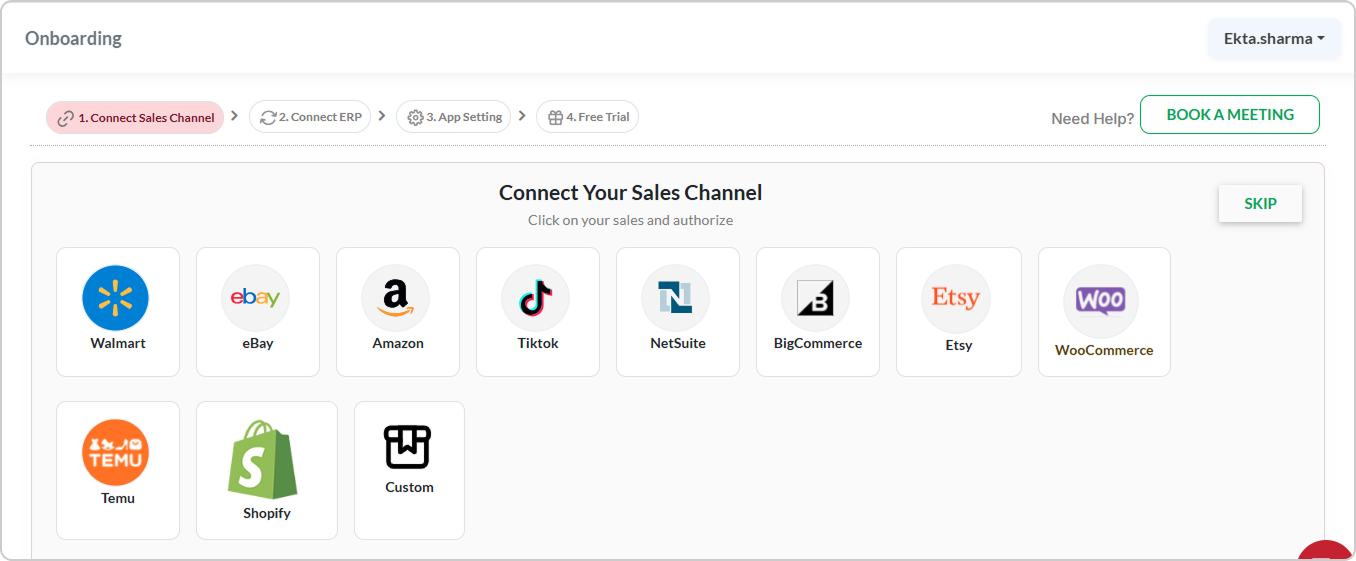This screenshot has width=1356, height=561.
Task: Switch to step 2 Connect ERP
Action: click(310, 117)
